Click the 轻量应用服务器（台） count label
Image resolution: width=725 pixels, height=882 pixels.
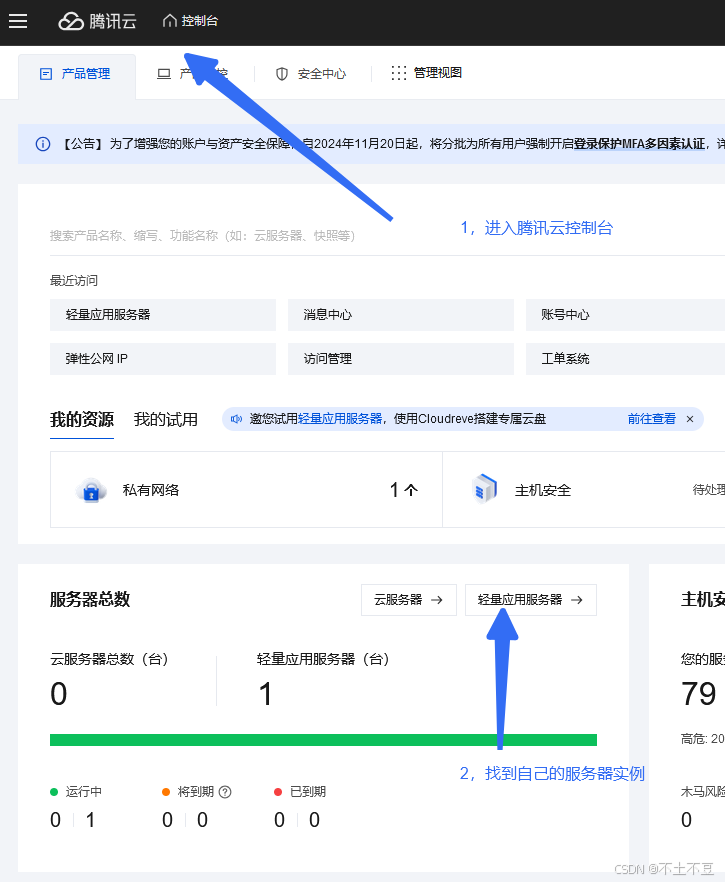(323, 659)
